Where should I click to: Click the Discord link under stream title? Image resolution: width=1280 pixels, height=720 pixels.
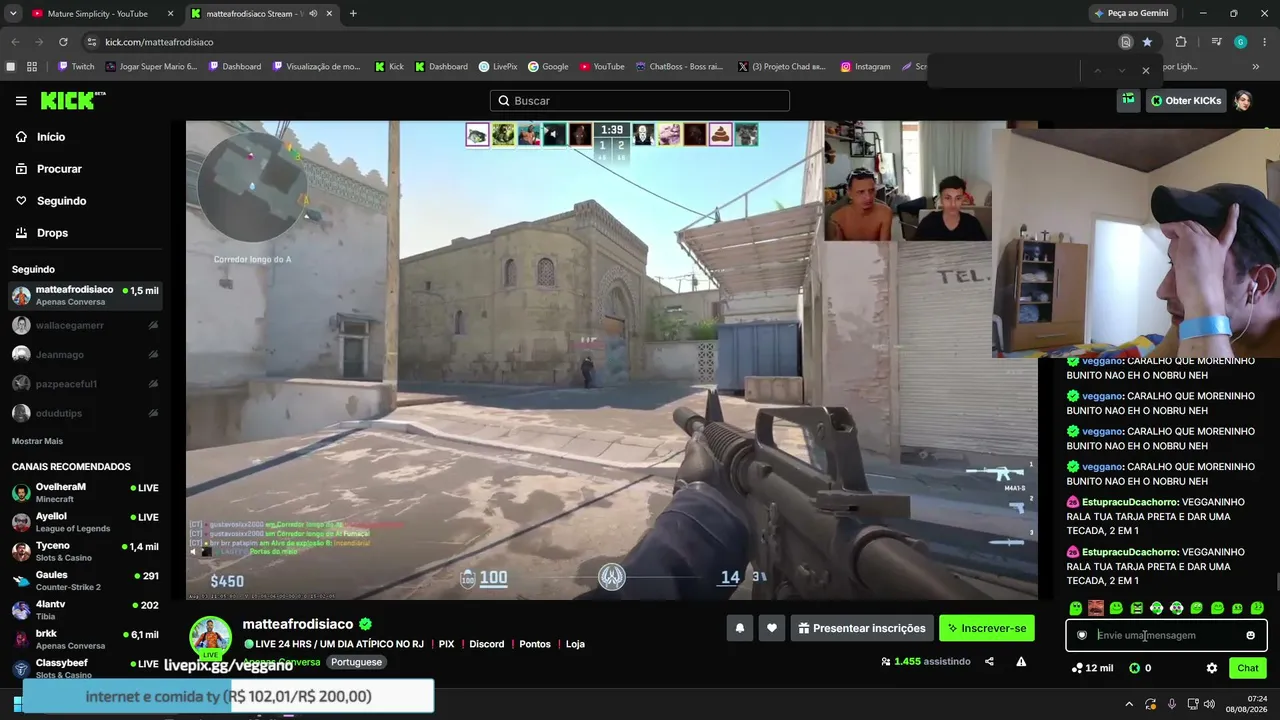tap(487, 644)
